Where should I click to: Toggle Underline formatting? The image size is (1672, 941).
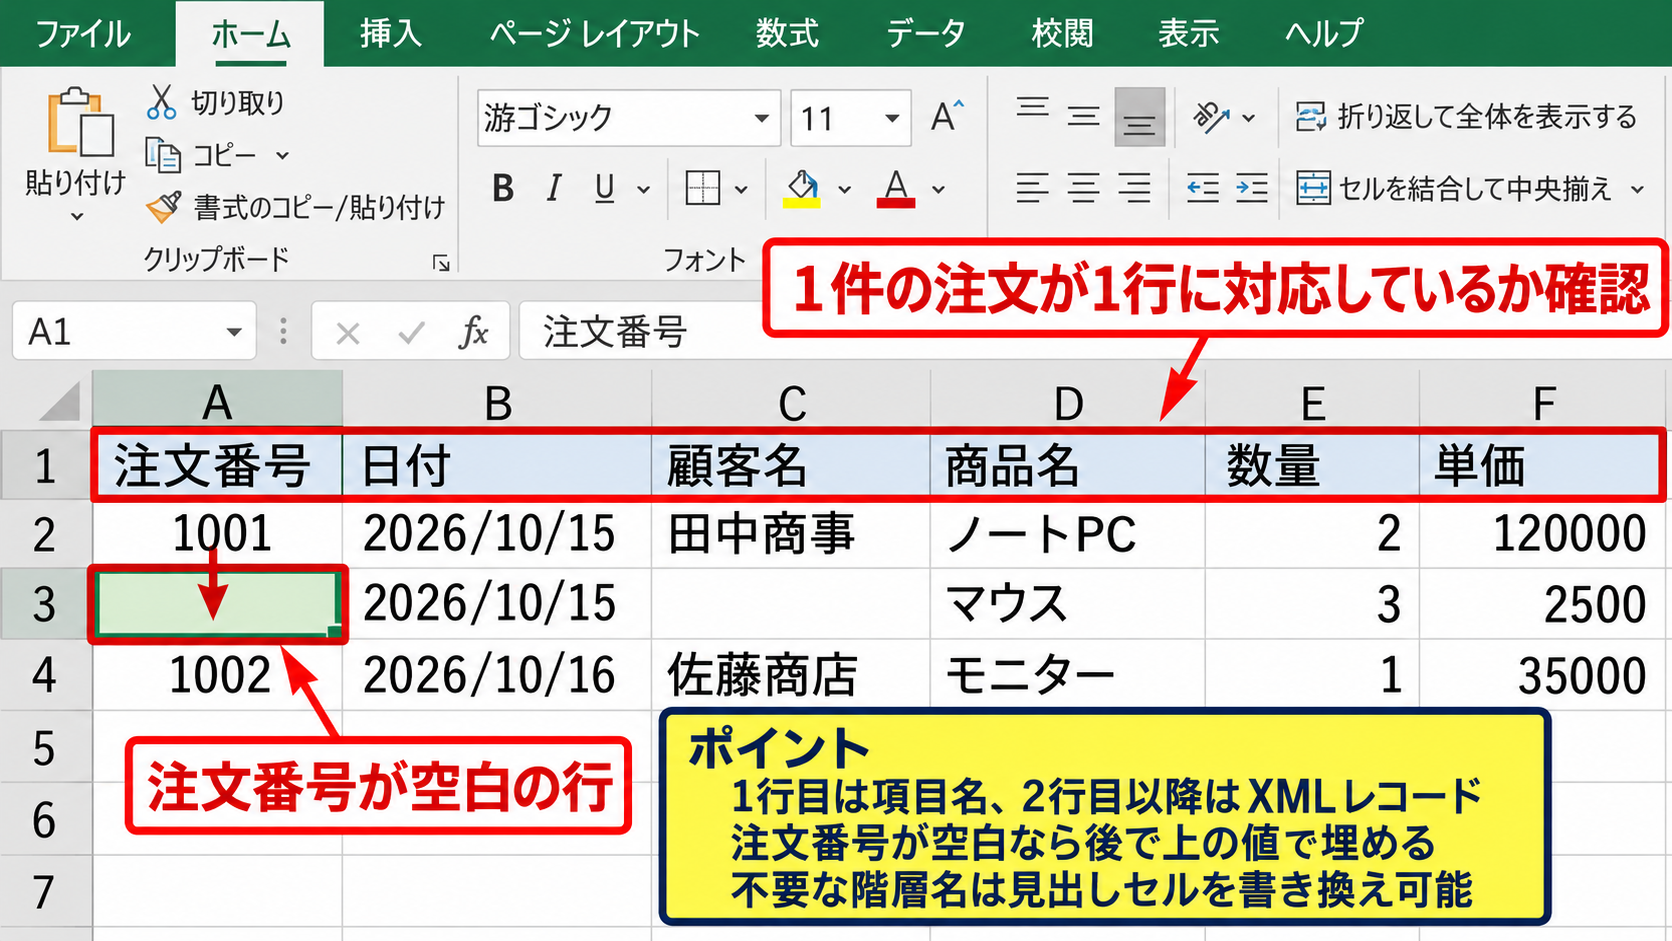coord(604,188)
